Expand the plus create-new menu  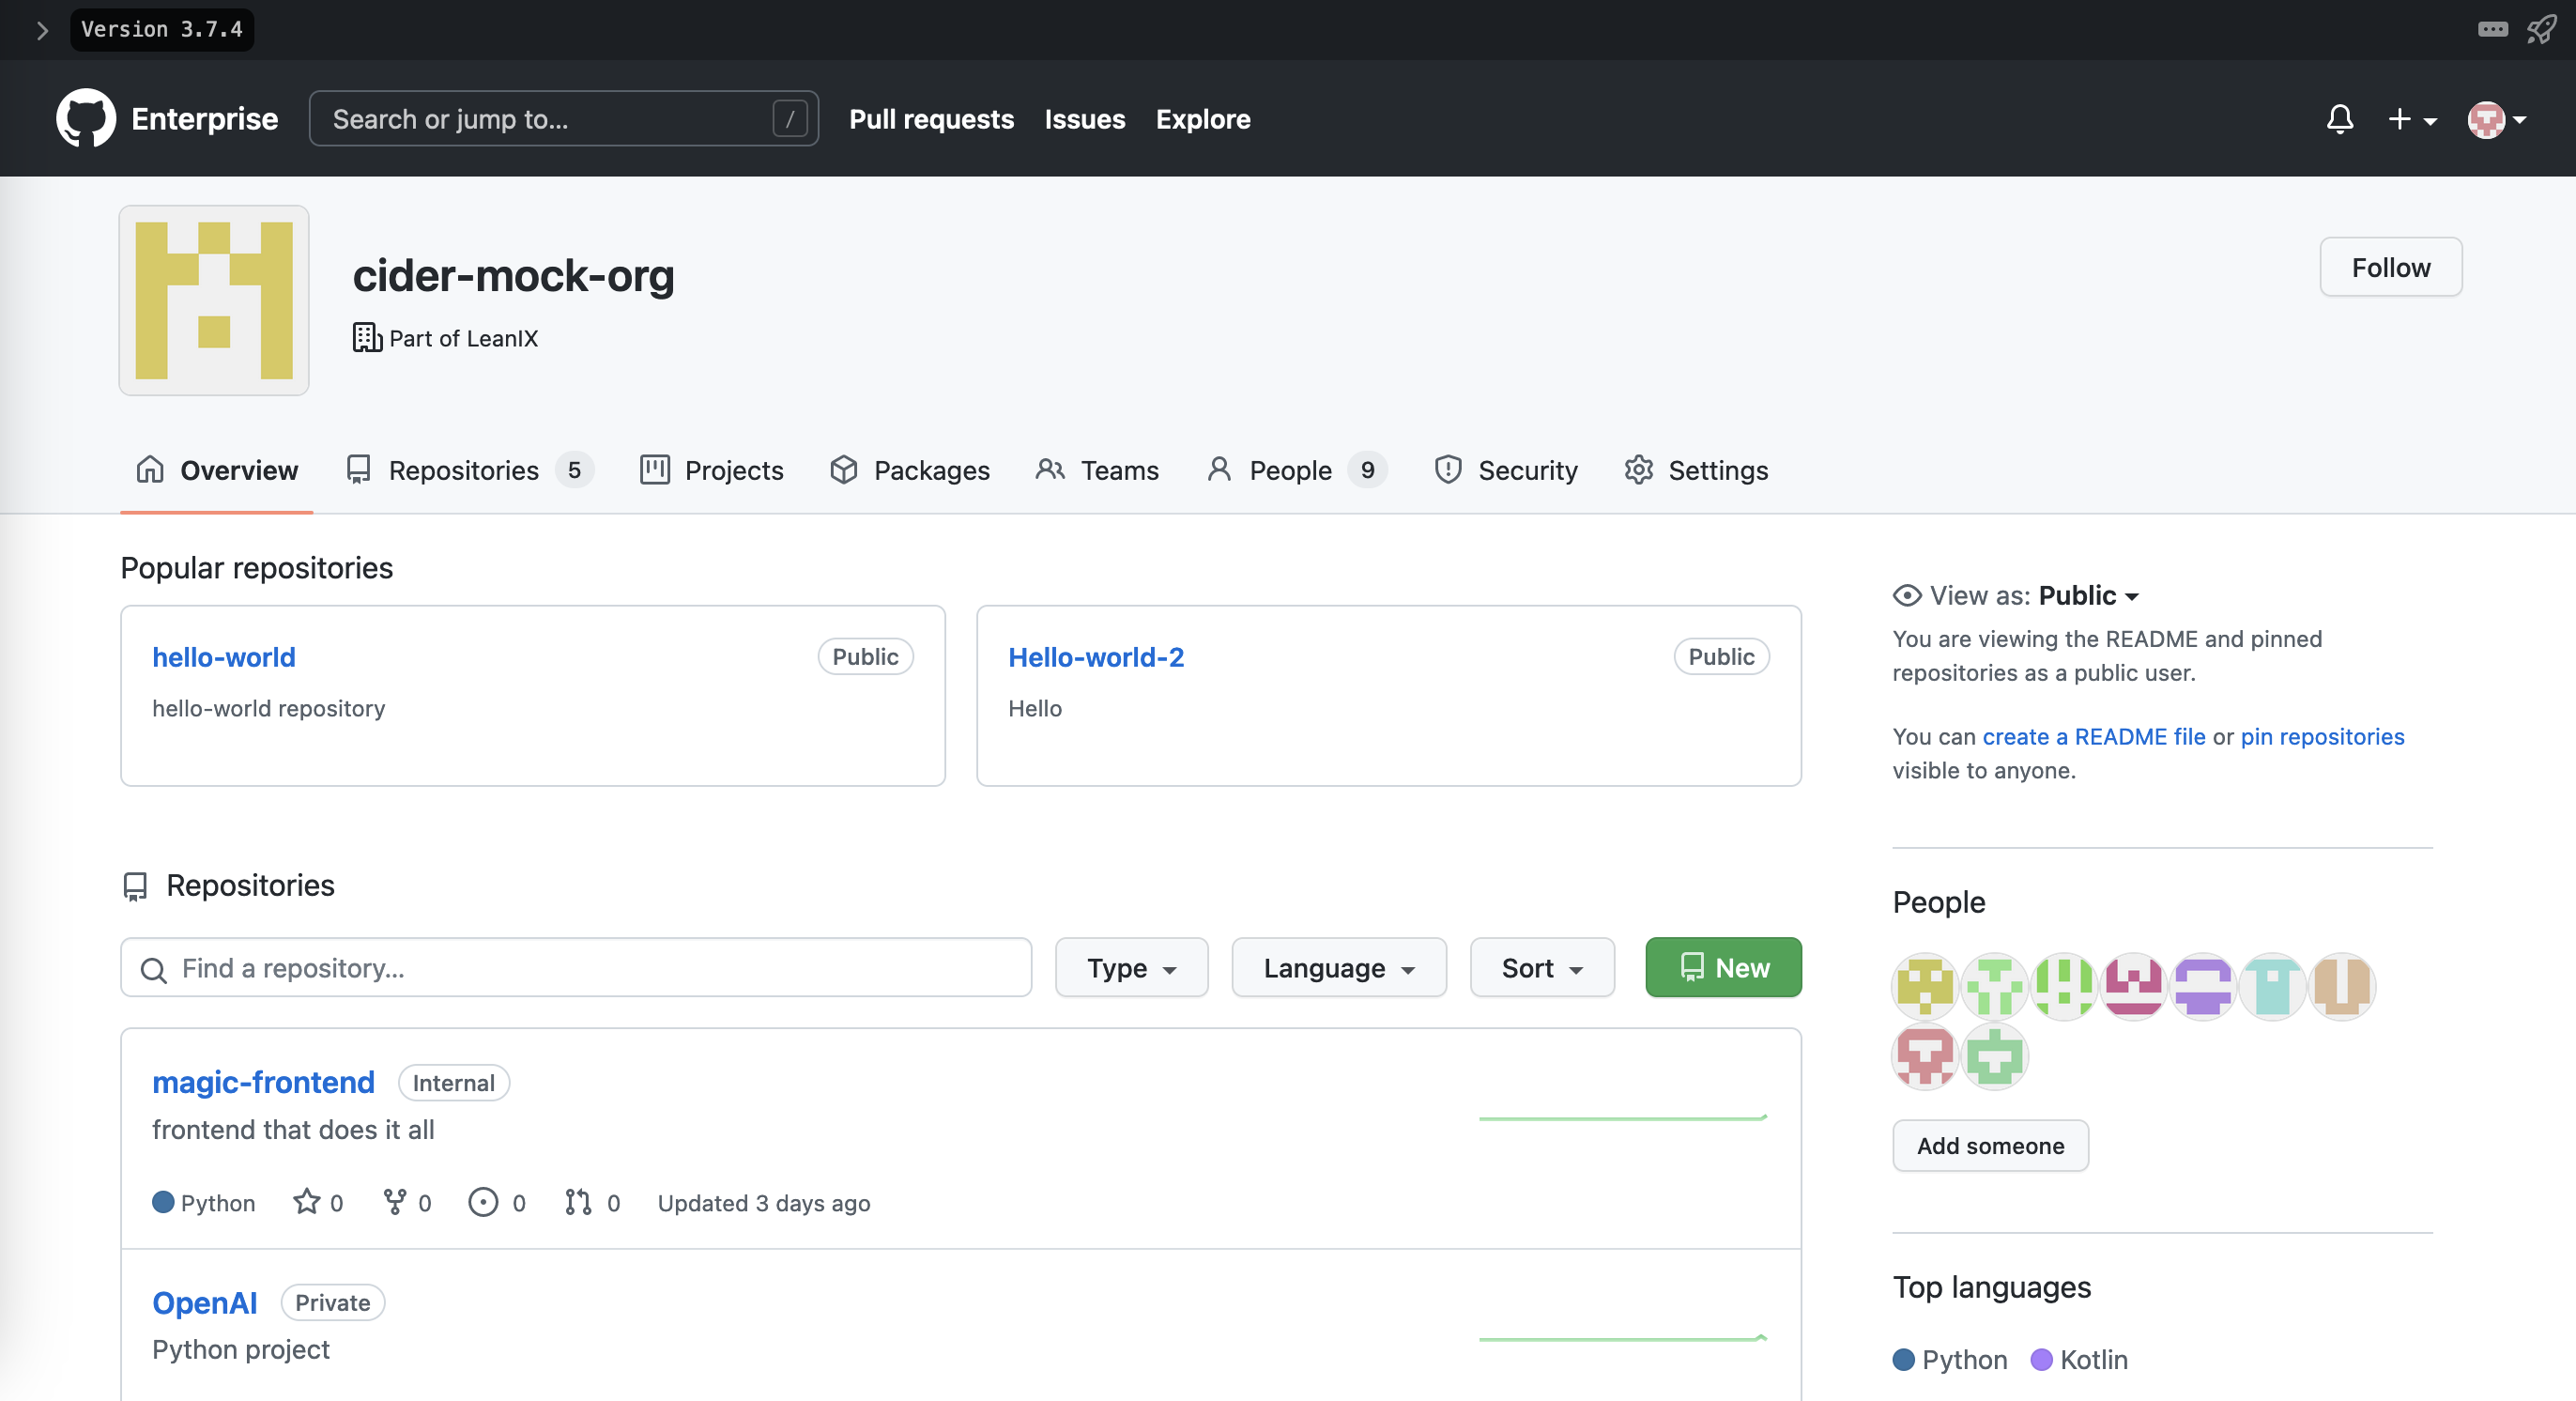coord(2411,119)
